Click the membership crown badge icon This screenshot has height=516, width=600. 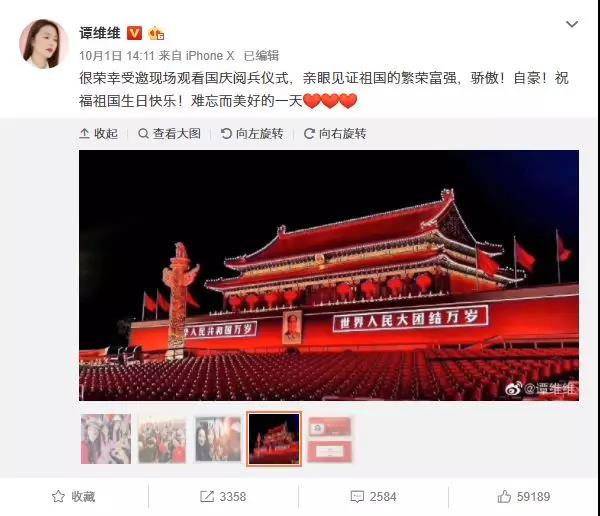tap(156, 34)
